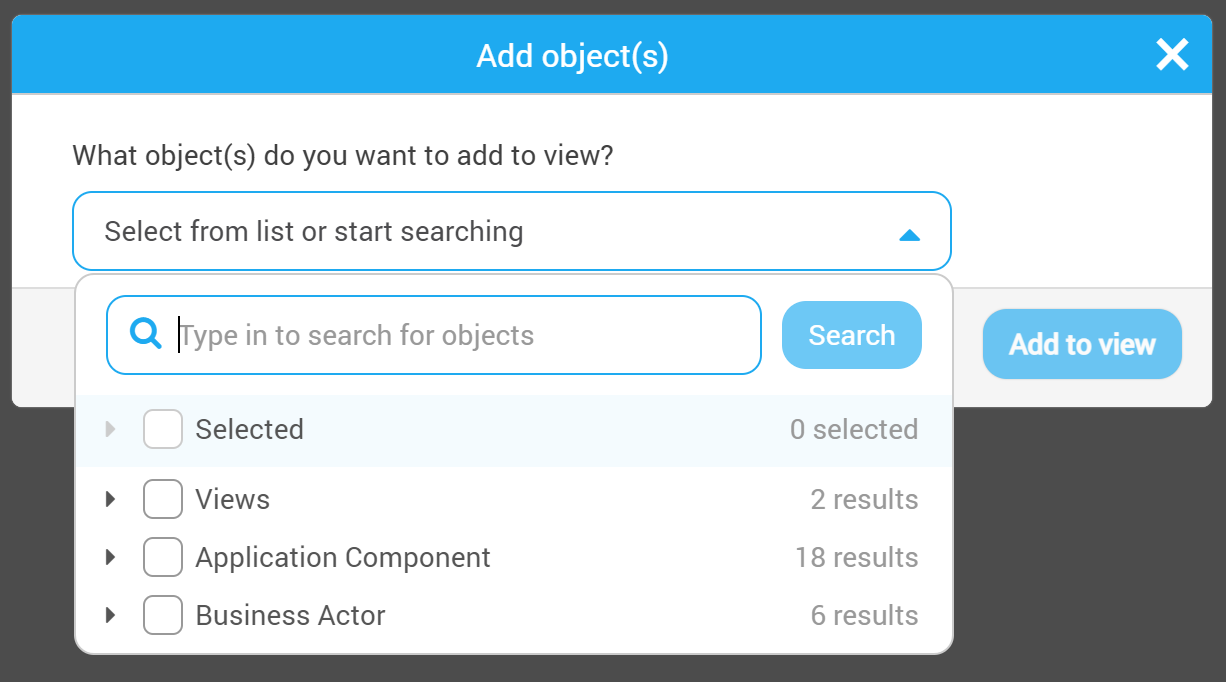Select the Business Actor row label
Screen dimensions: 1226x682
pyautogui.click(x=291, y=615)
